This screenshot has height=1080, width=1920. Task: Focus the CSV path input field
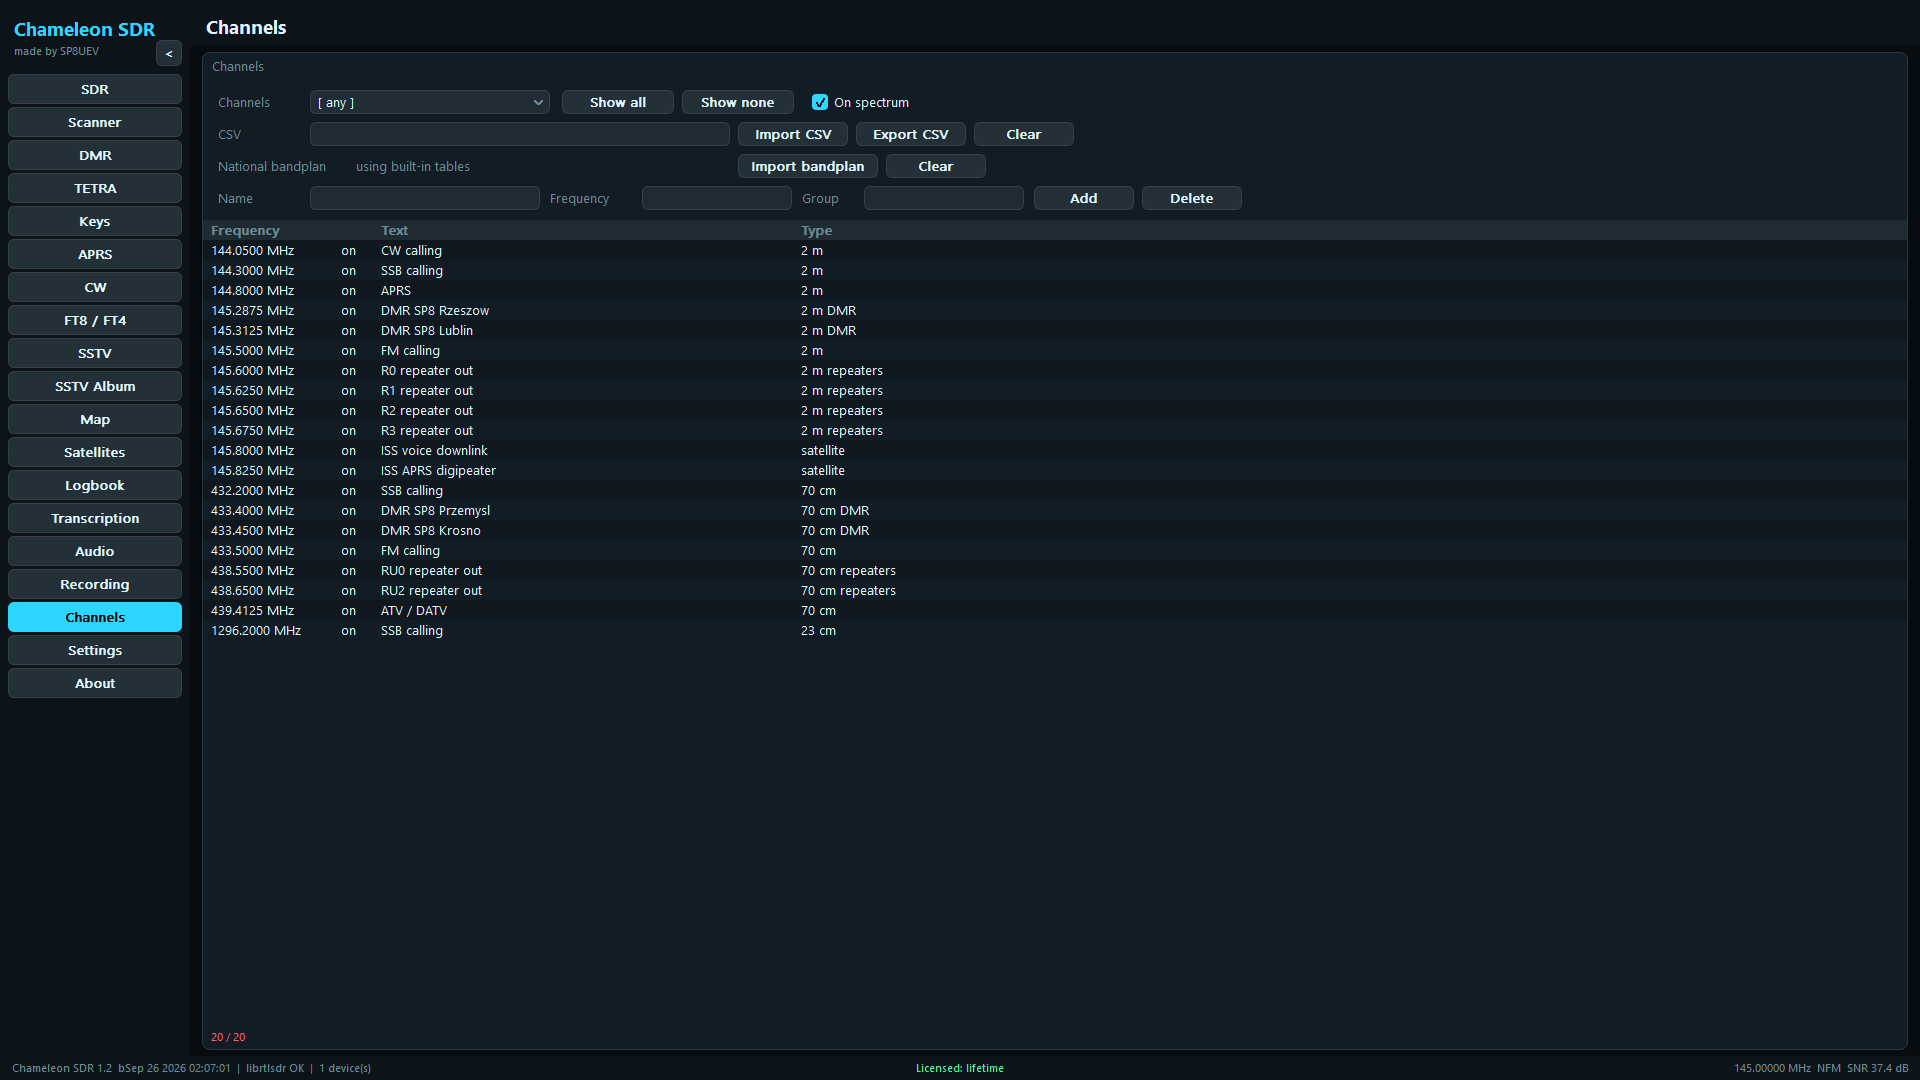click(520, 134)
